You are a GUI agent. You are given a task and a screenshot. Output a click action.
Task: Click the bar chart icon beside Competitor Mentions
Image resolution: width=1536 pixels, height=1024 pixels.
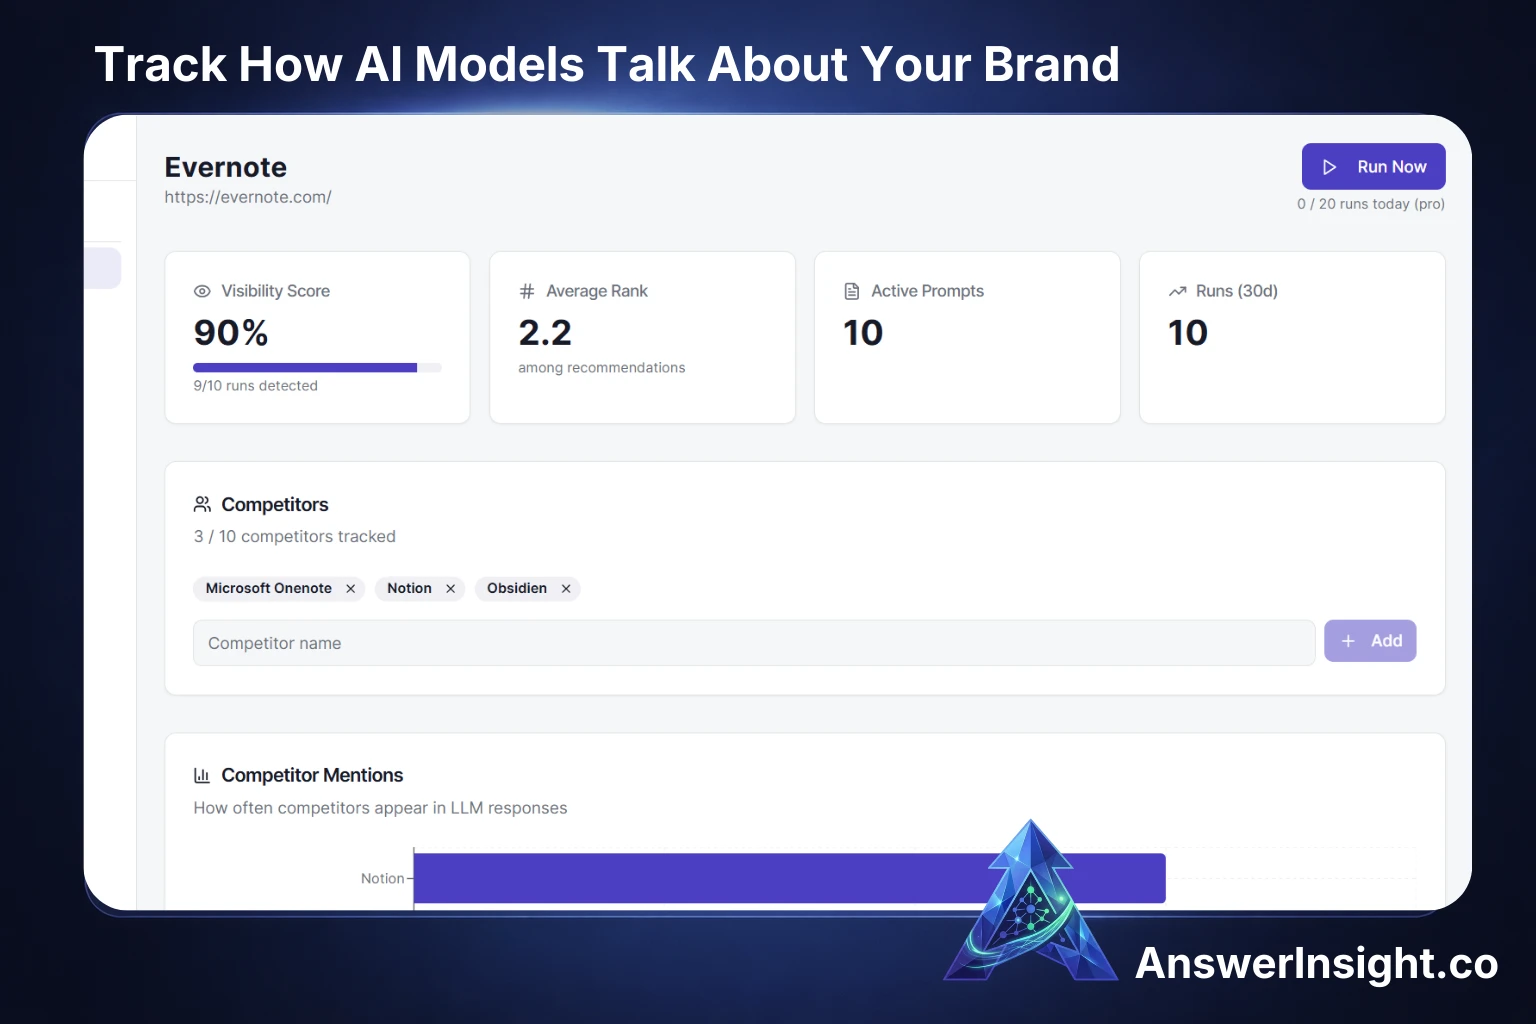(202, 775)
